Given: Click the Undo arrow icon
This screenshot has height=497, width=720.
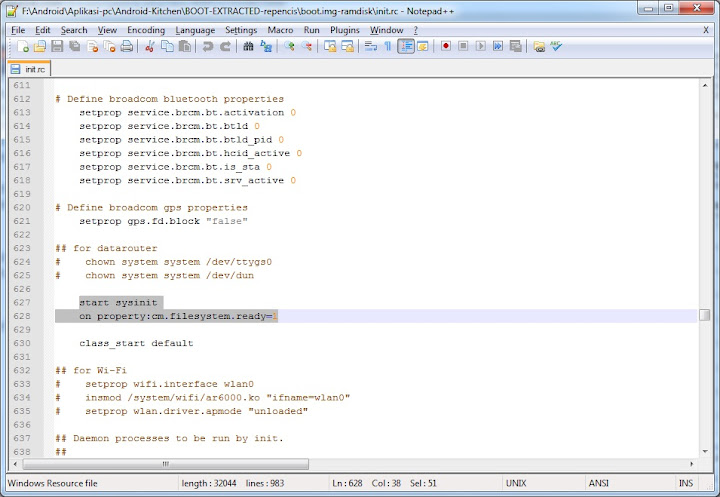Looking at the screenshot, I should click(x=208, y=46).
